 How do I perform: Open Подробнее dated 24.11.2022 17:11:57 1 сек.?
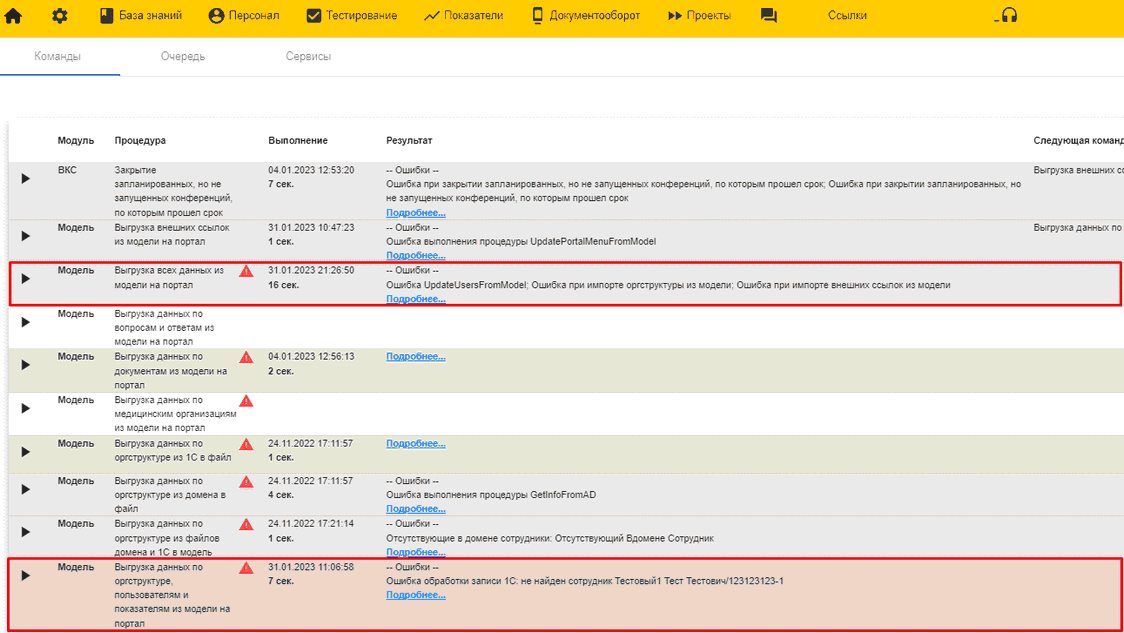(x=416, y=444)
